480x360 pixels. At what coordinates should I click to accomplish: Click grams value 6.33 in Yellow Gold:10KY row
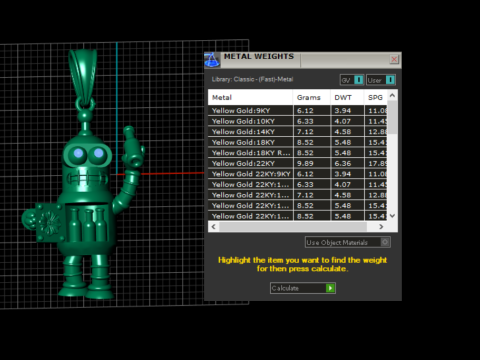click(x=305, y=121)
